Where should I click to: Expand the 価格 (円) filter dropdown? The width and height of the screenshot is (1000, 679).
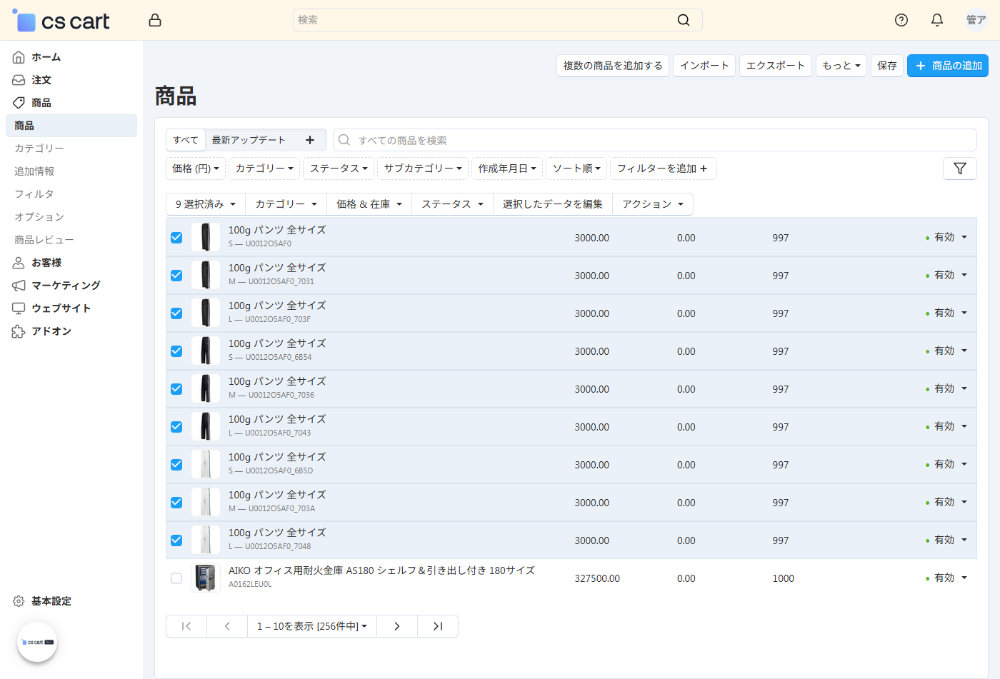pyautogui.click(x=195, y=168)
